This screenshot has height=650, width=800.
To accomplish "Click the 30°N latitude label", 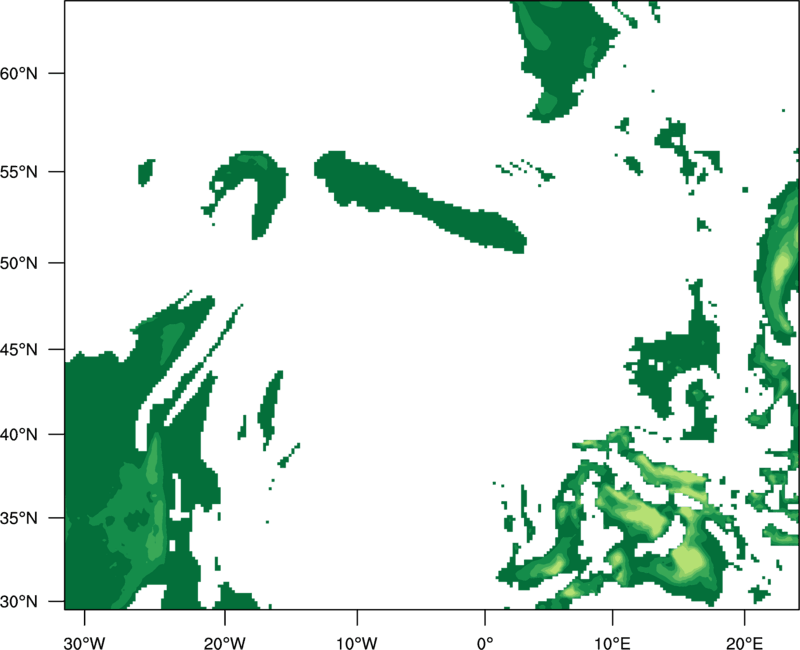I will [19, 602].
